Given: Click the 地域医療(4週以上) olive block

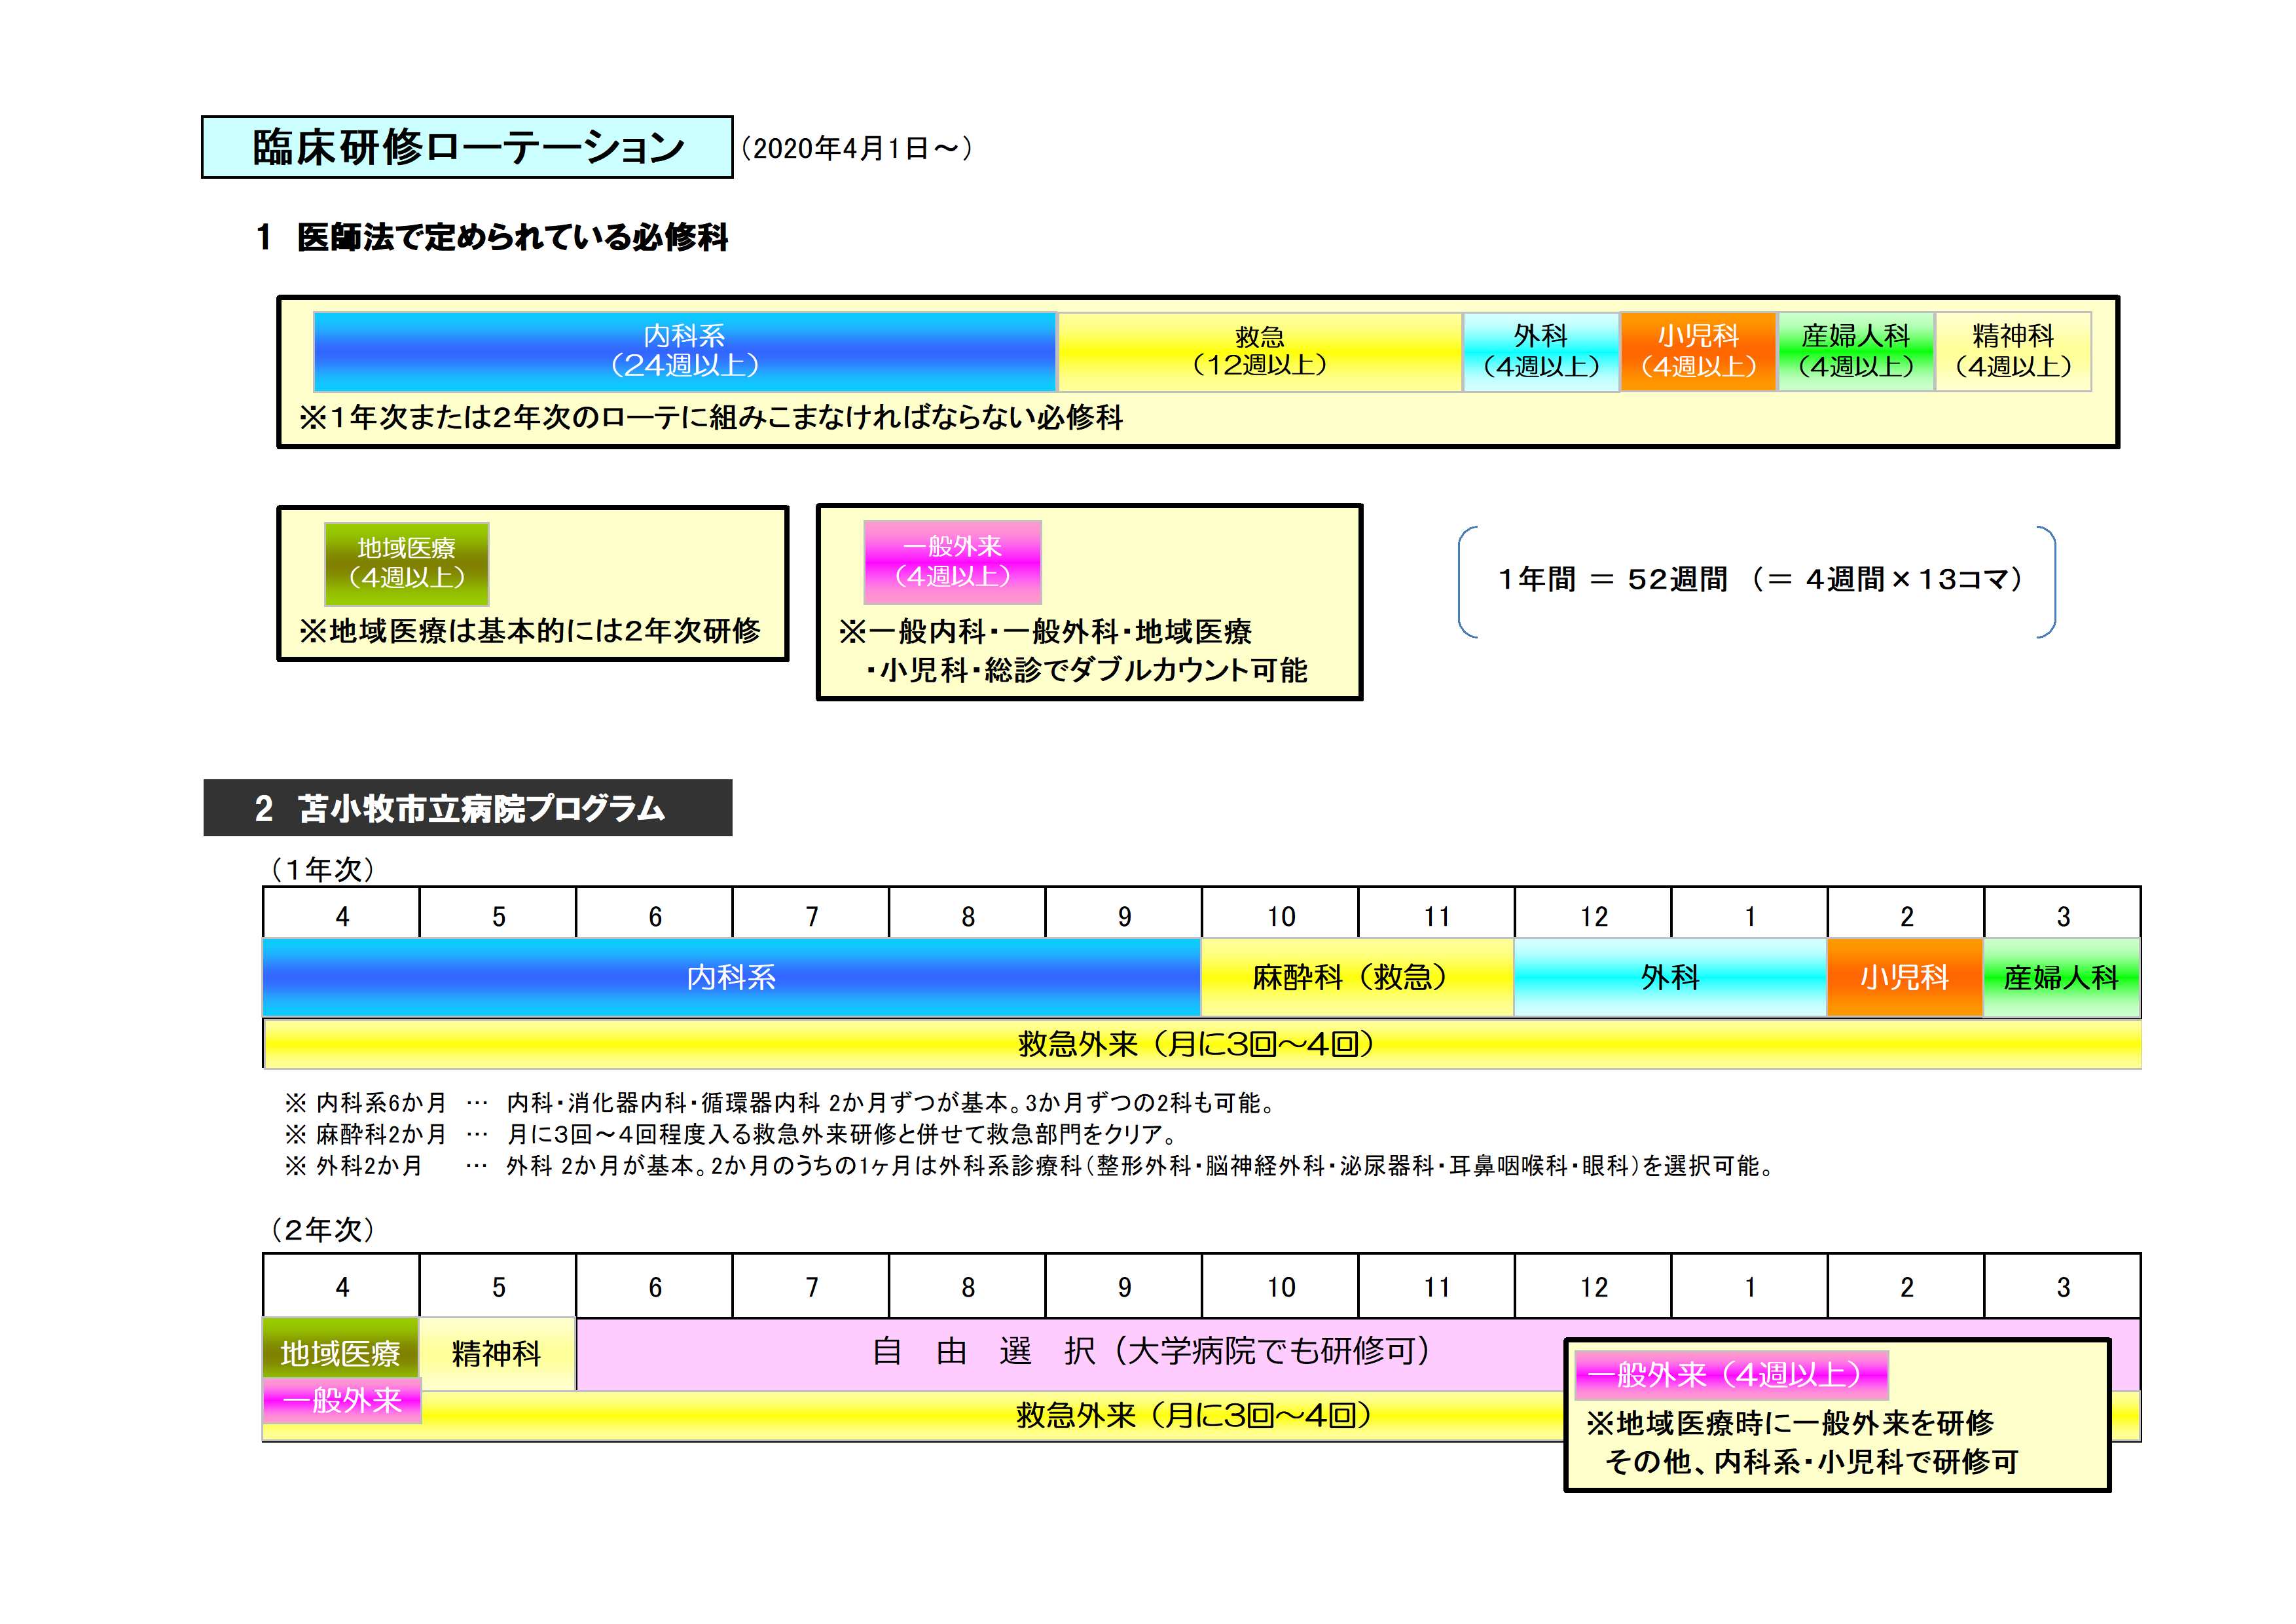Looking at the screenshot, I should (407, 563).
